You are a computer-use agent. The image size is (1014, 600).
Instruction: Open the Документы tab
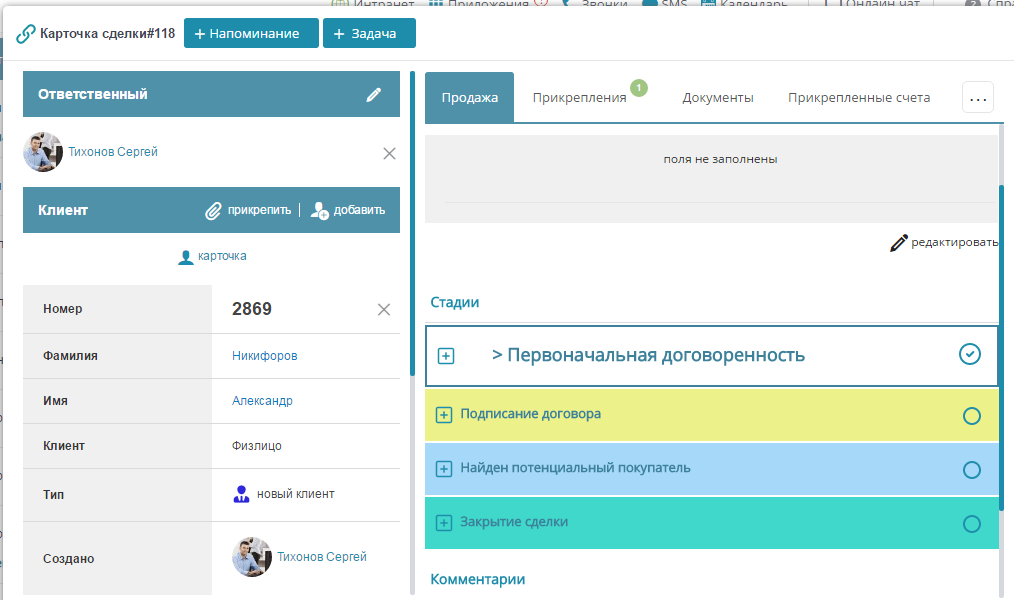click(x=718, y=98)
